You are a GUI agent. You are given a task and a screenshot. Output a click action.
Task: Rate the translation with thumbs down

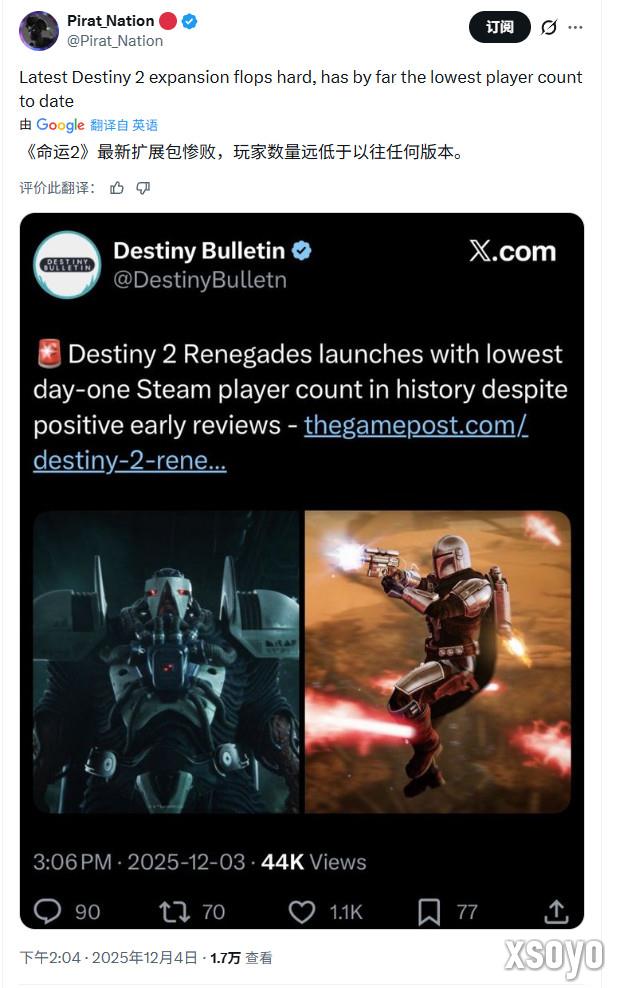coord(144,188)
